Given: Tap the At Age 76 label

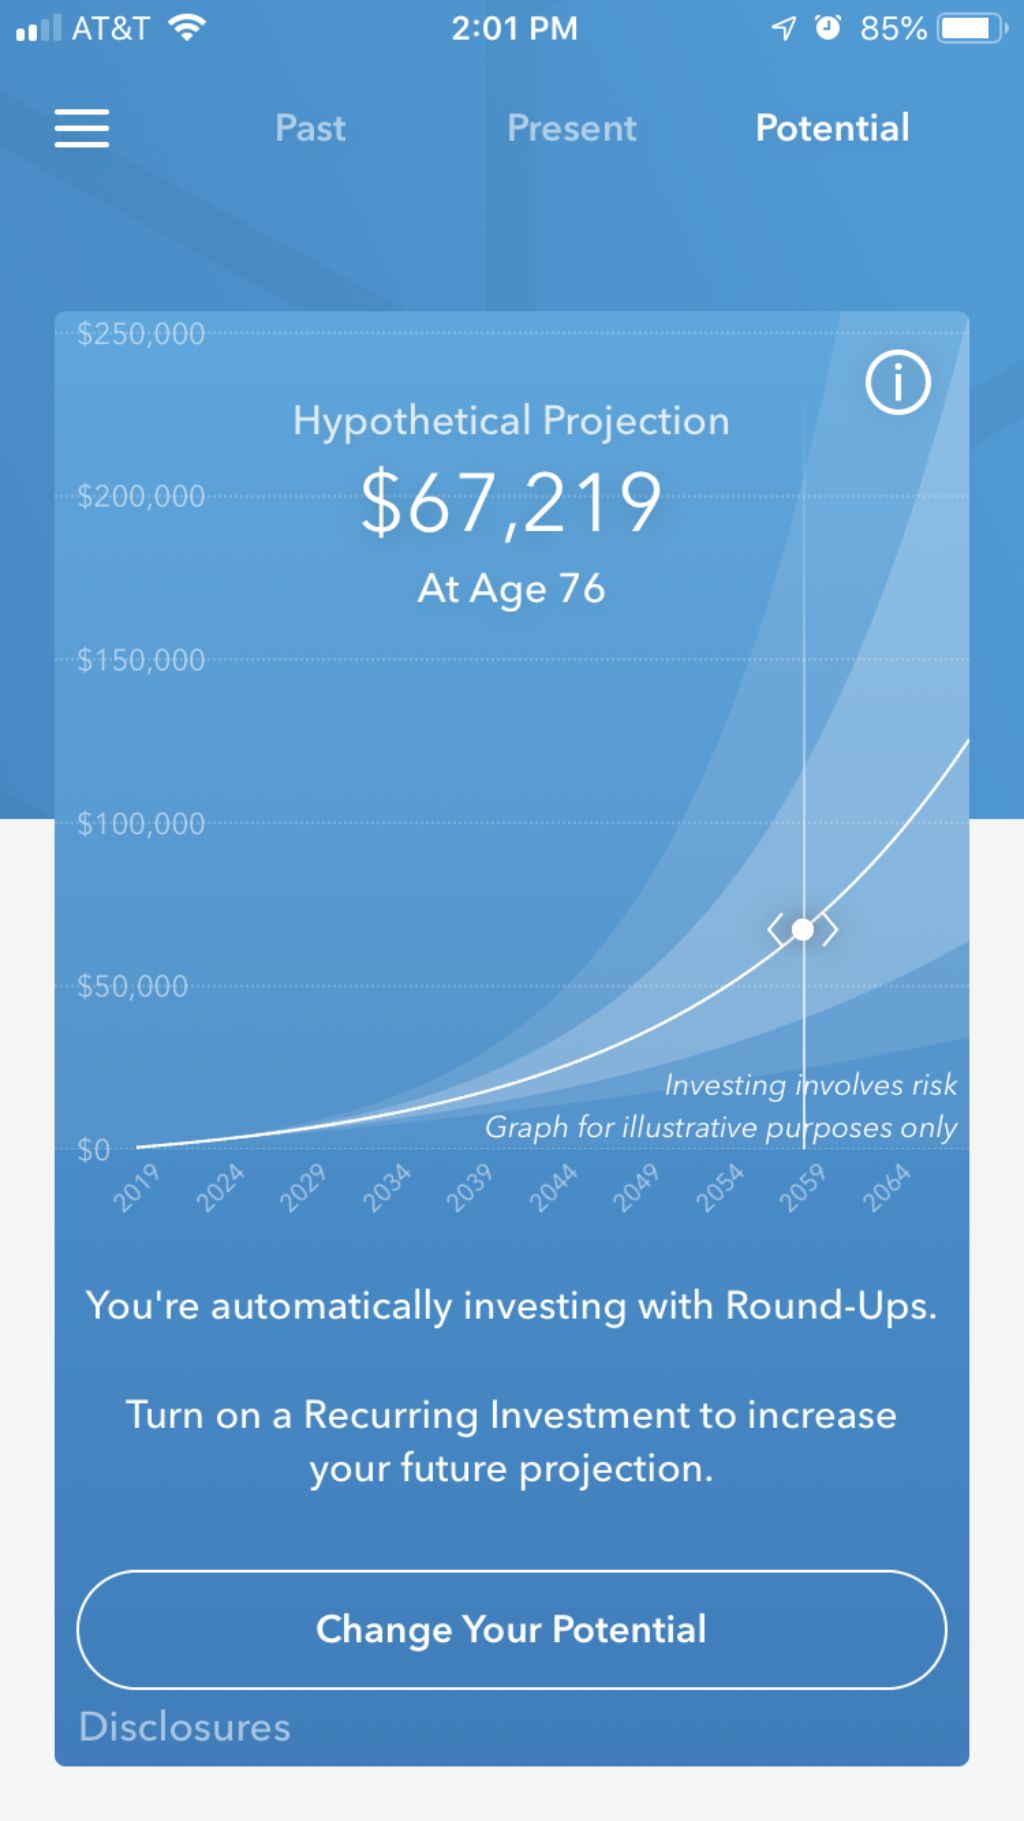Looking at the screenshot, I should tap(511, 589).
